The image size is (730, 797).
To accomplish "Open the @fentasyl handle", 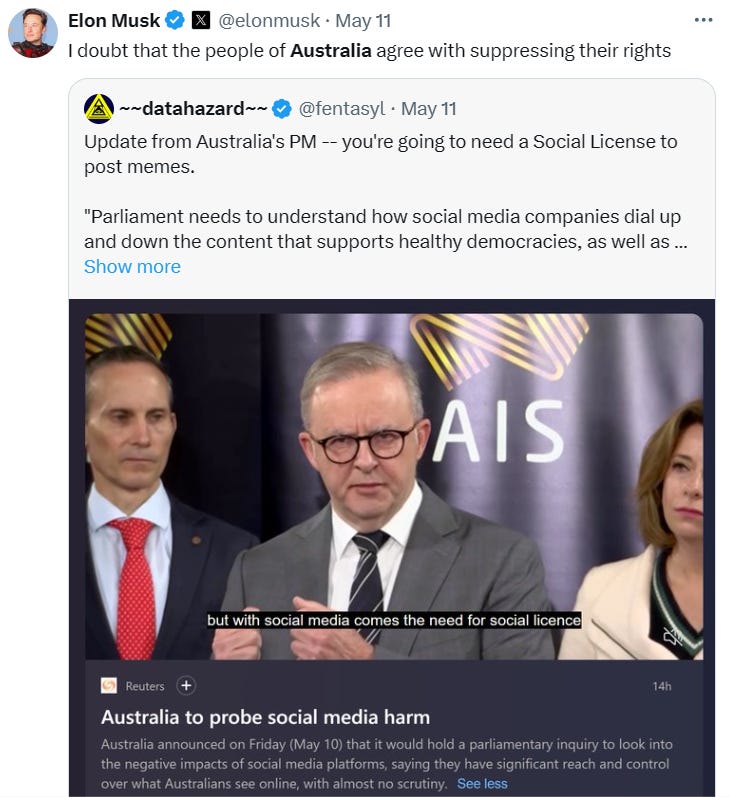I will click(342, 109).
